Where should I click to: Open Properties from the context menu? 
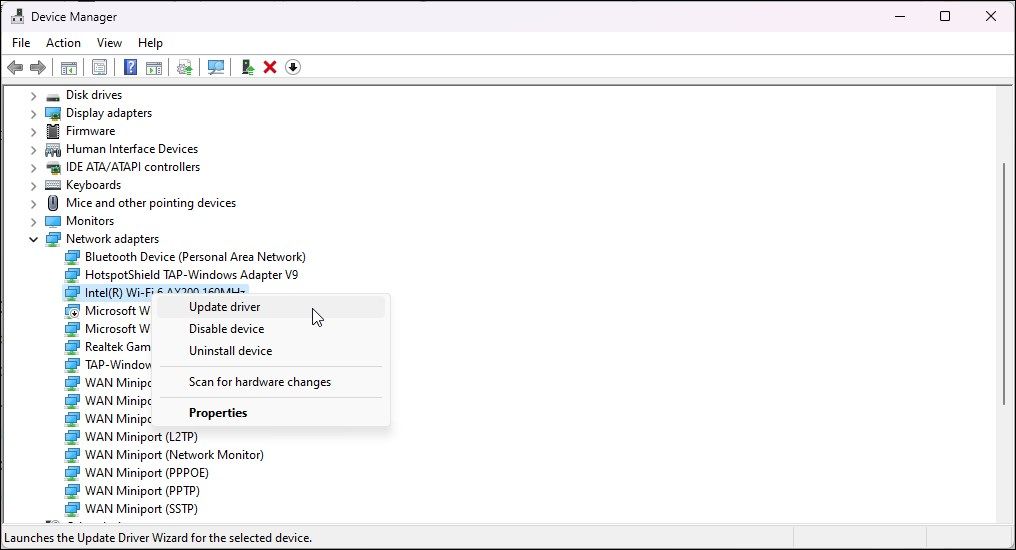coord(271,413)
